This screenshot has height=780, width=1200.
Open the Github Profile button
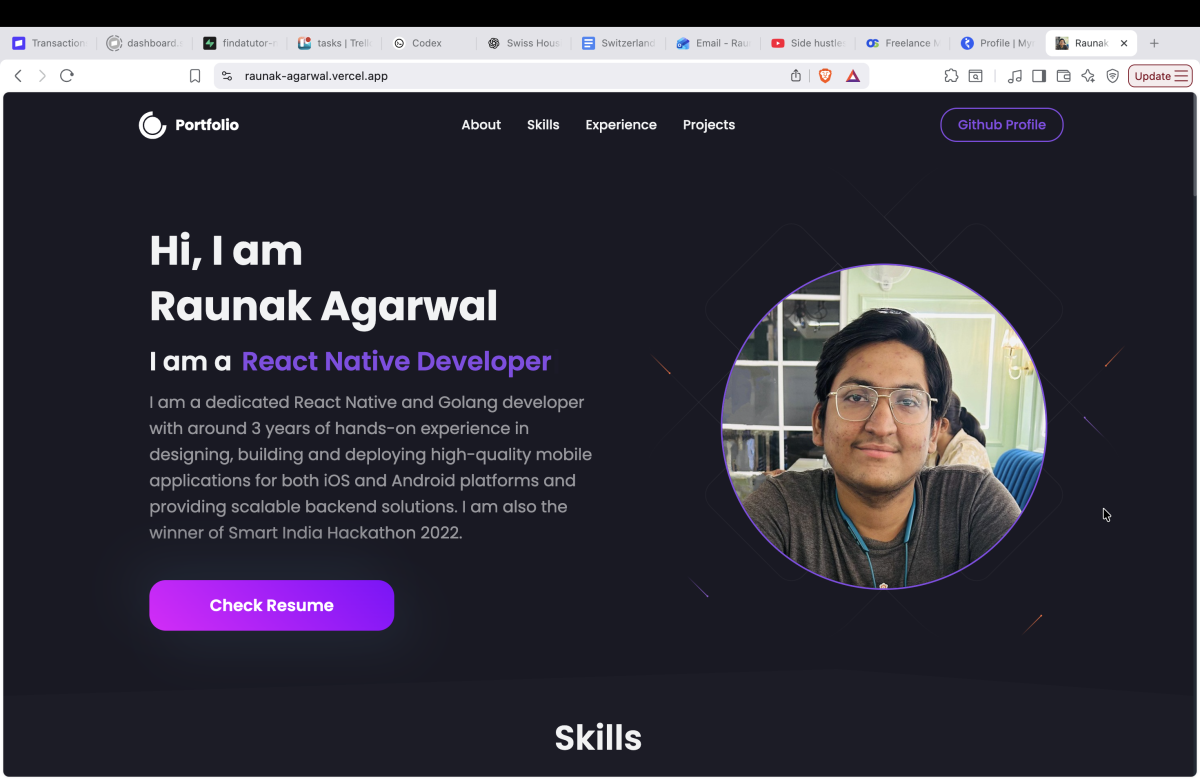[1002, 125]
